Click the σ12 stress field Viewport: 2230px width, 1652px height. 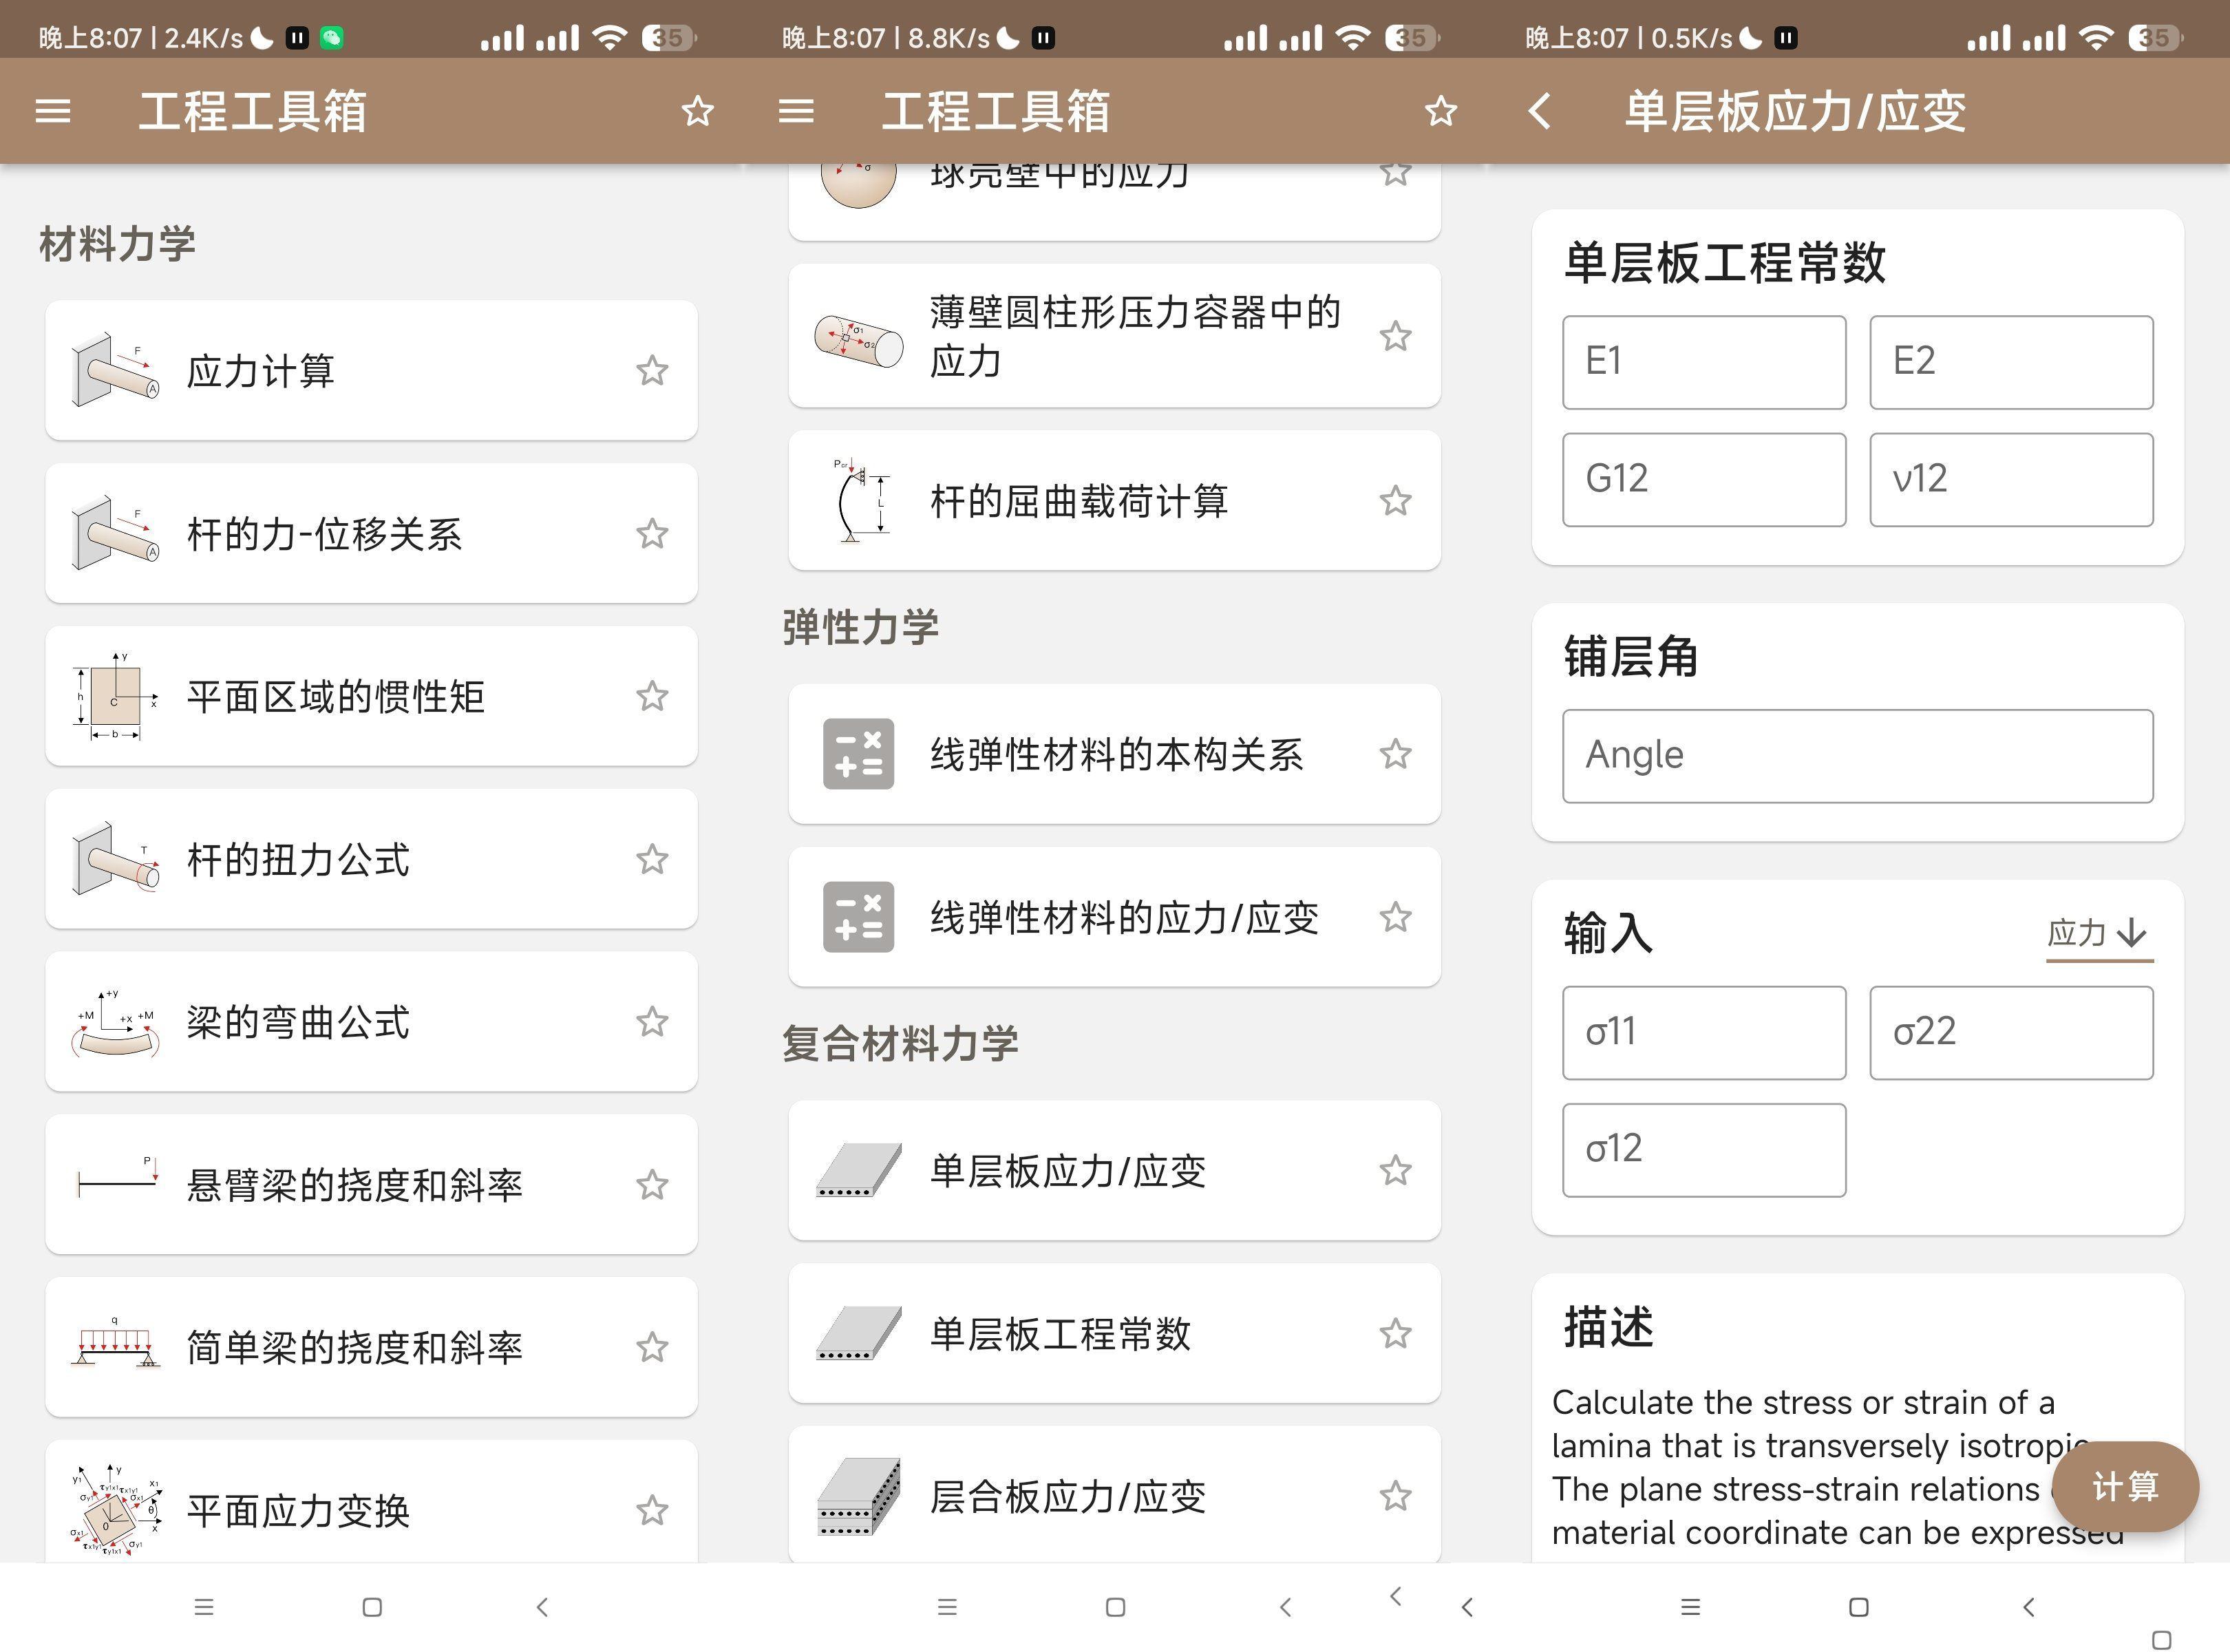pyautogui.click(x=1703, y=1150)
